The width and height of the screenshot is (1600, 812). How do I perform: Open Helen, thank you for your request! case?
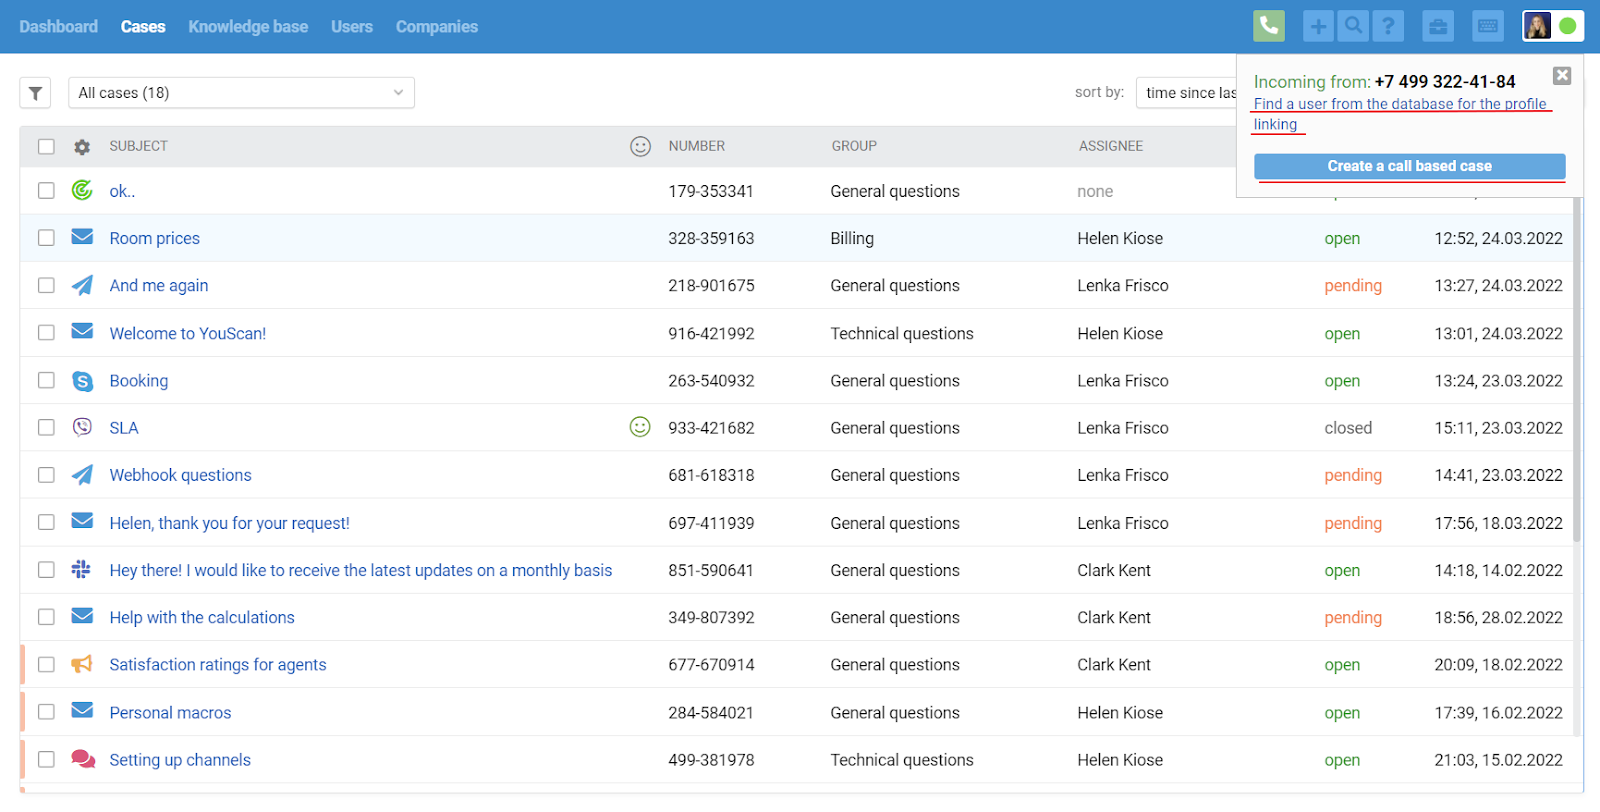click(230, 523)
